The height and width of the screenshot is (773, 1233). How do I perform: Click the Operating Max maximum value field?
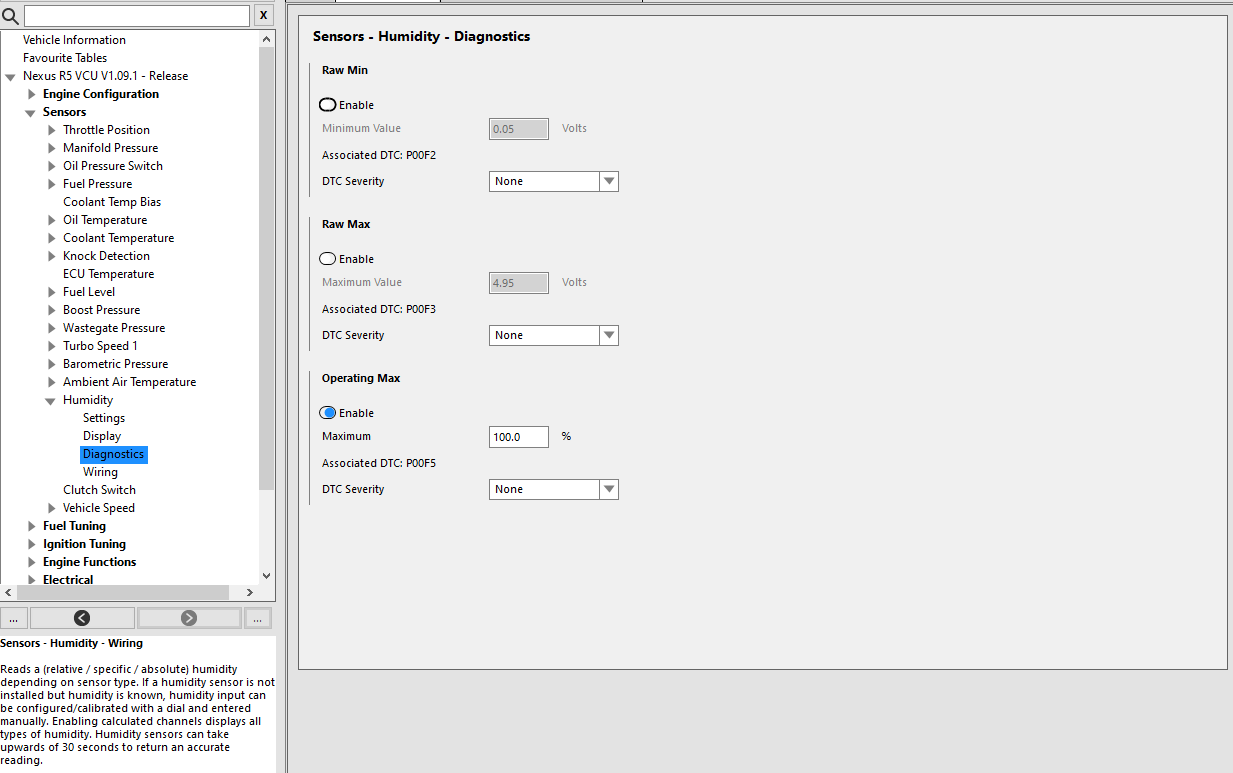tap(518, 437)
